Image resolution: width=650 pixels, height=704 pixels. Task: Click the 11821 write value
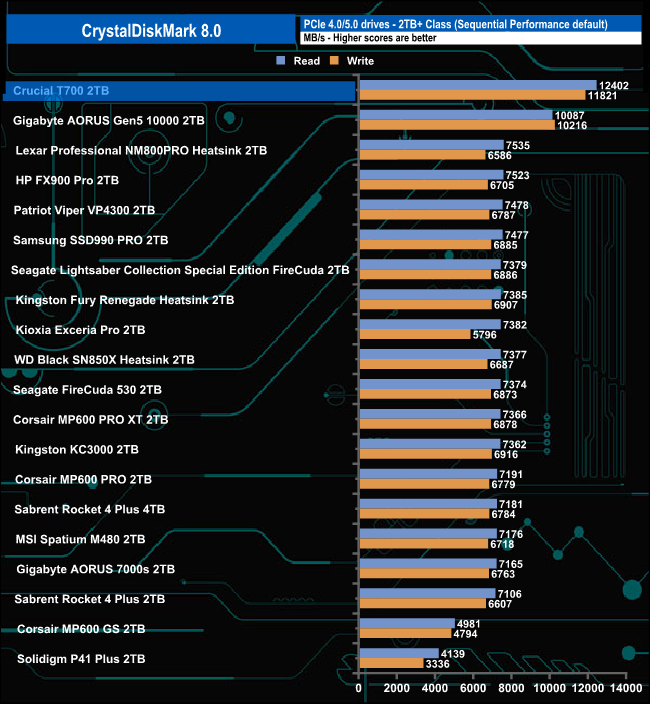[x=602, y=96]
